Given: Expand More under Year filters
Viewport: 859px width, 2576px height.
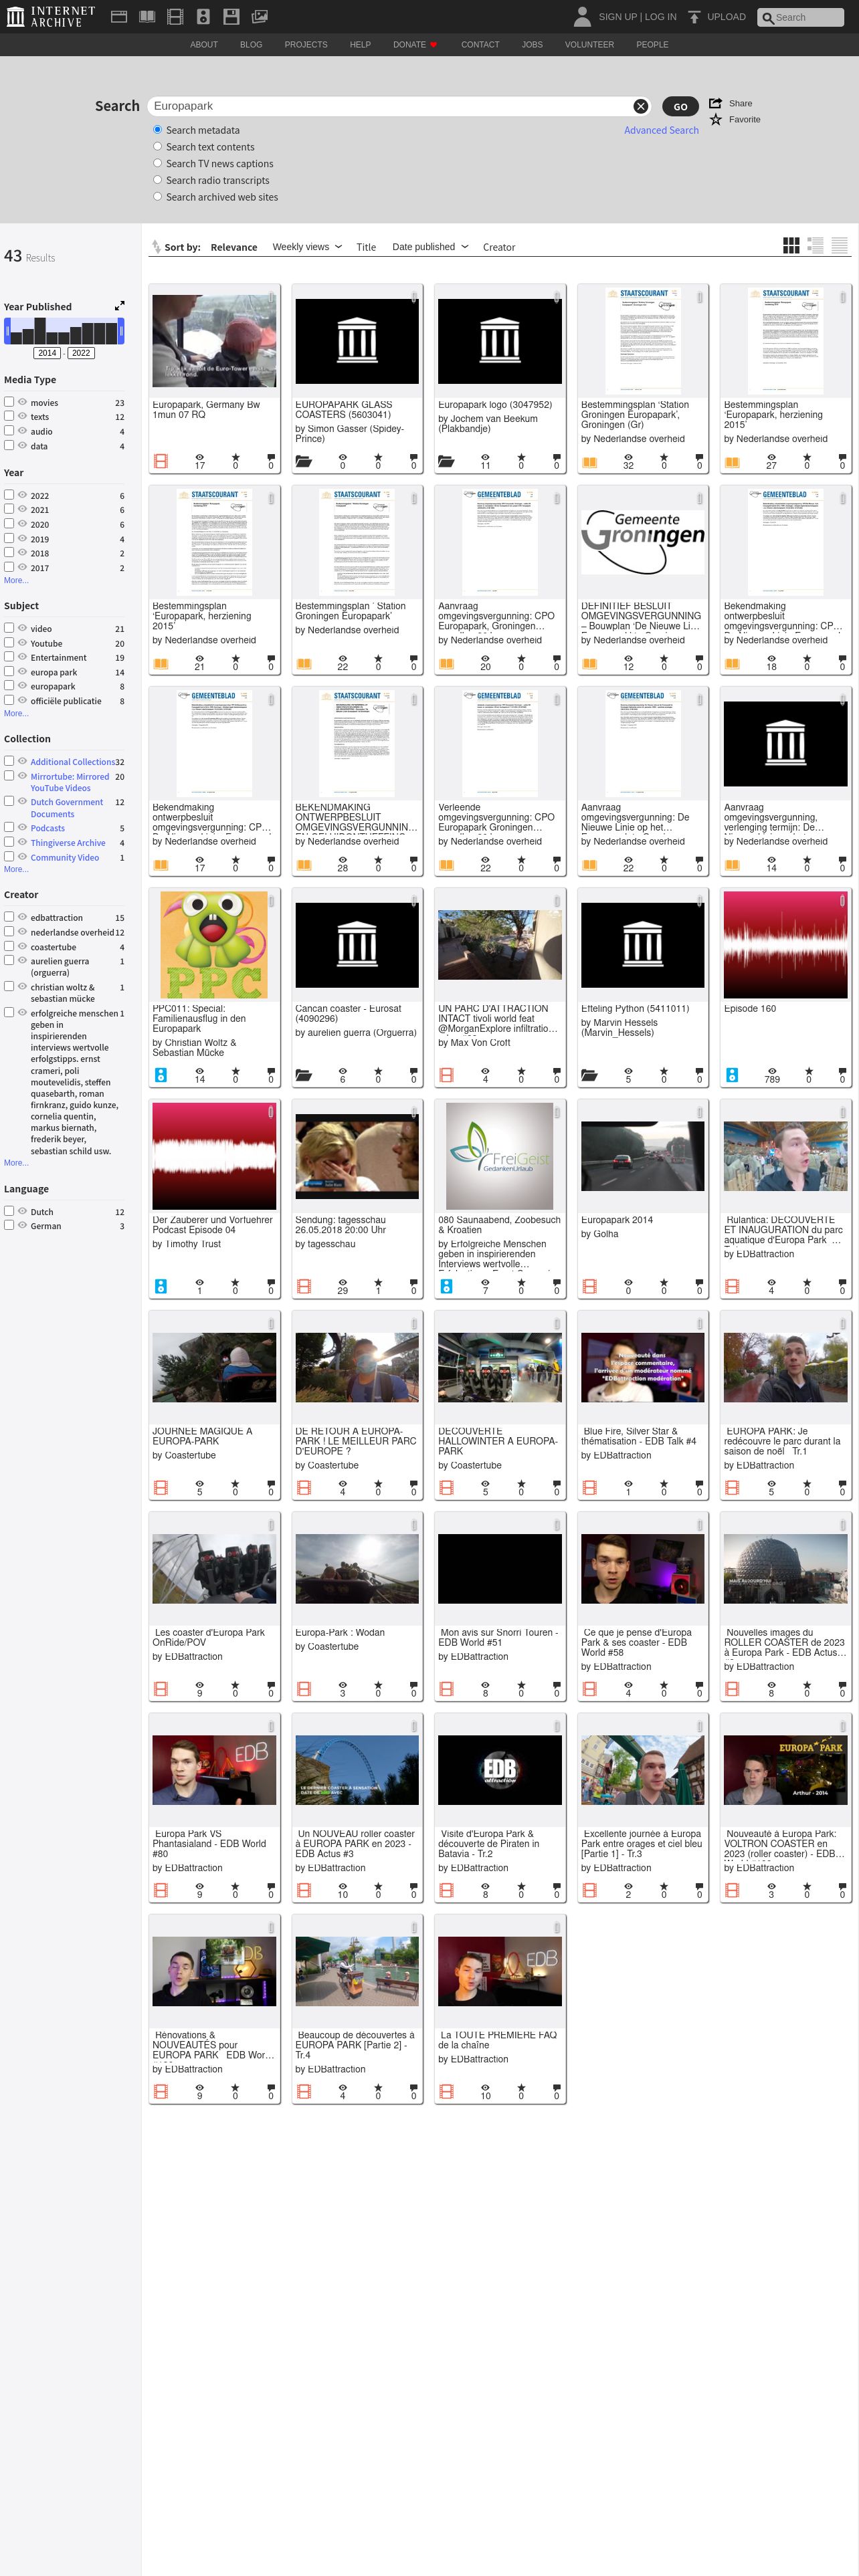Looking at the screenshot, I should [16, 580].
